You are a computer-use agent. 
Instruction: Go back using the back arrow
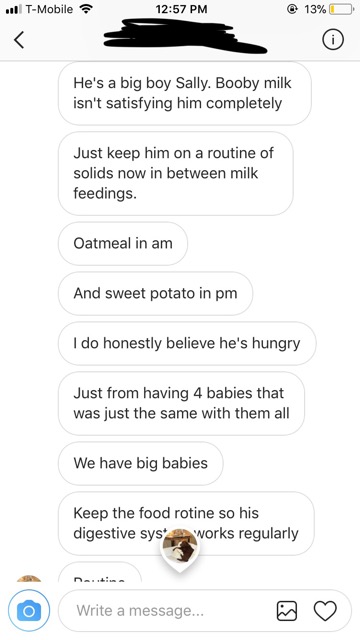[x=19, y=40]
